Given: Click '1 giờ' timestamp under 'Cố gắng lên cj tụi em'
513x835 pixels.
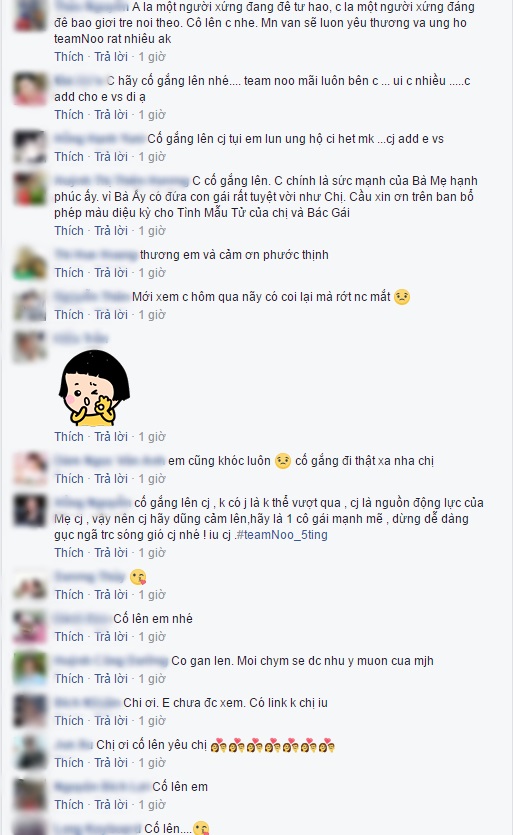Looking at the screenshot, I should [x=152, y=157].
